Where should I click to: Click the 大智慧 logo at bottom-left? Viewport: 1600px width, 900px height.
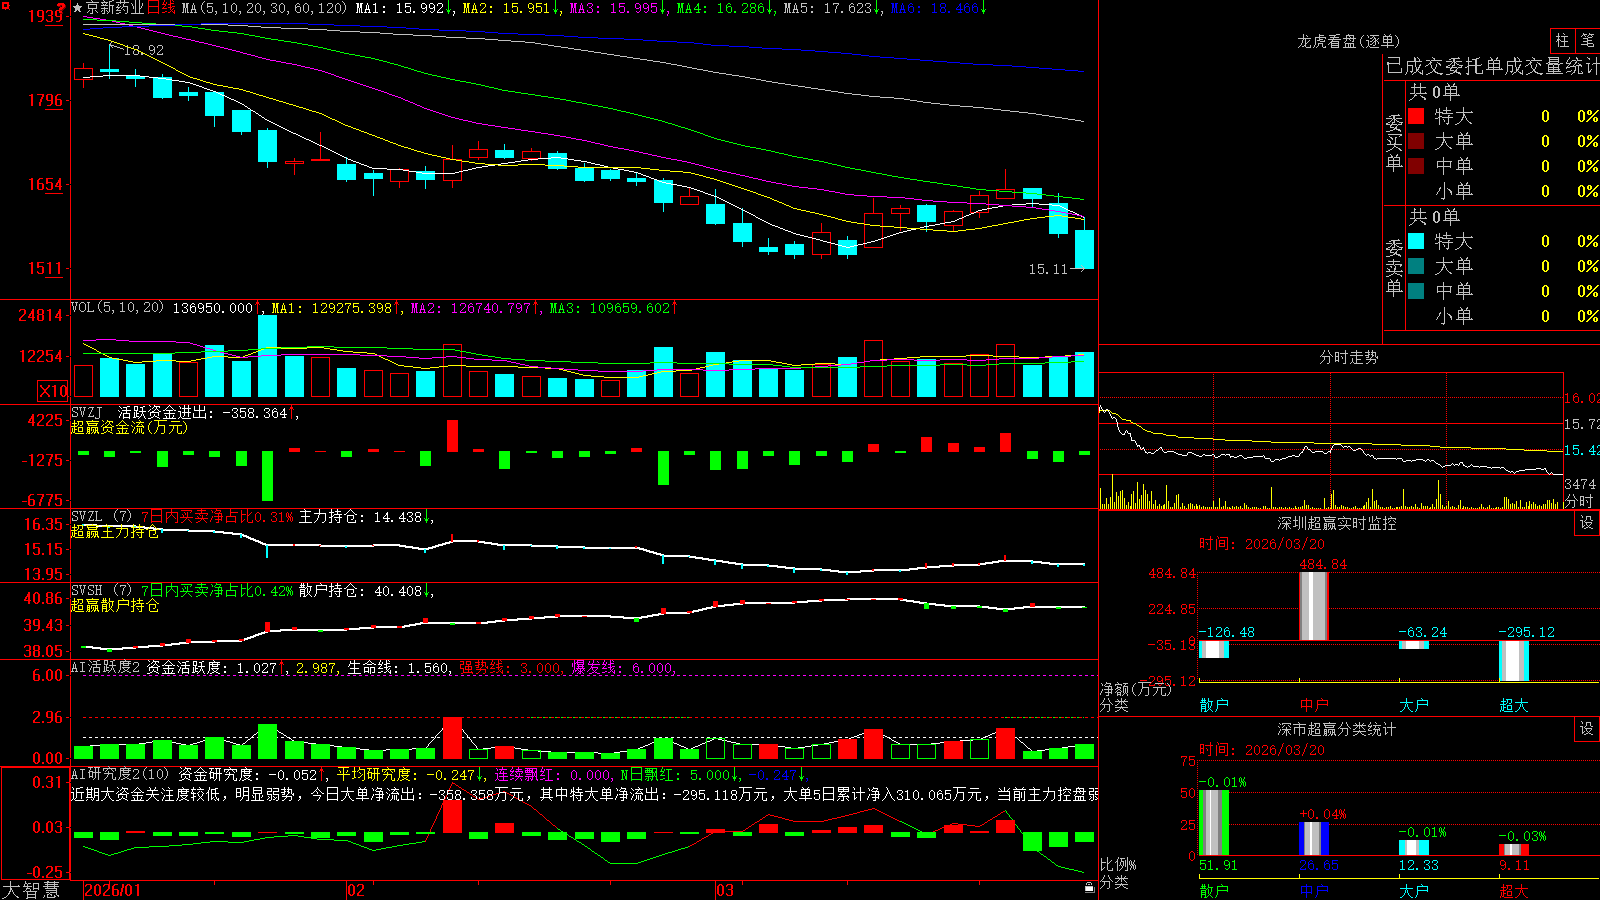[x=31, y=890]
